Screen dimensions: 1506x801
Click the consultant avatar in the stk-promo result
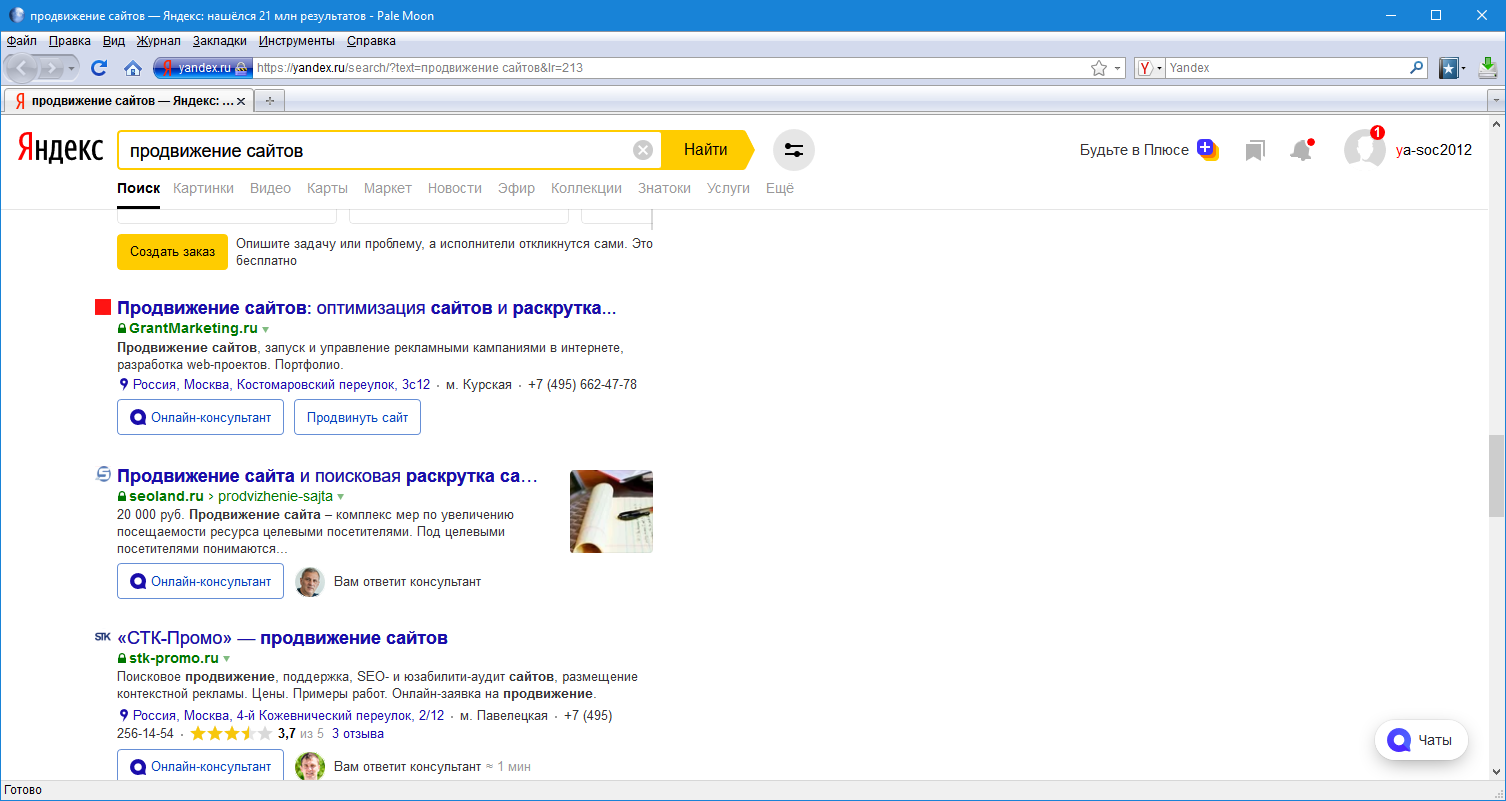point(310,766)
